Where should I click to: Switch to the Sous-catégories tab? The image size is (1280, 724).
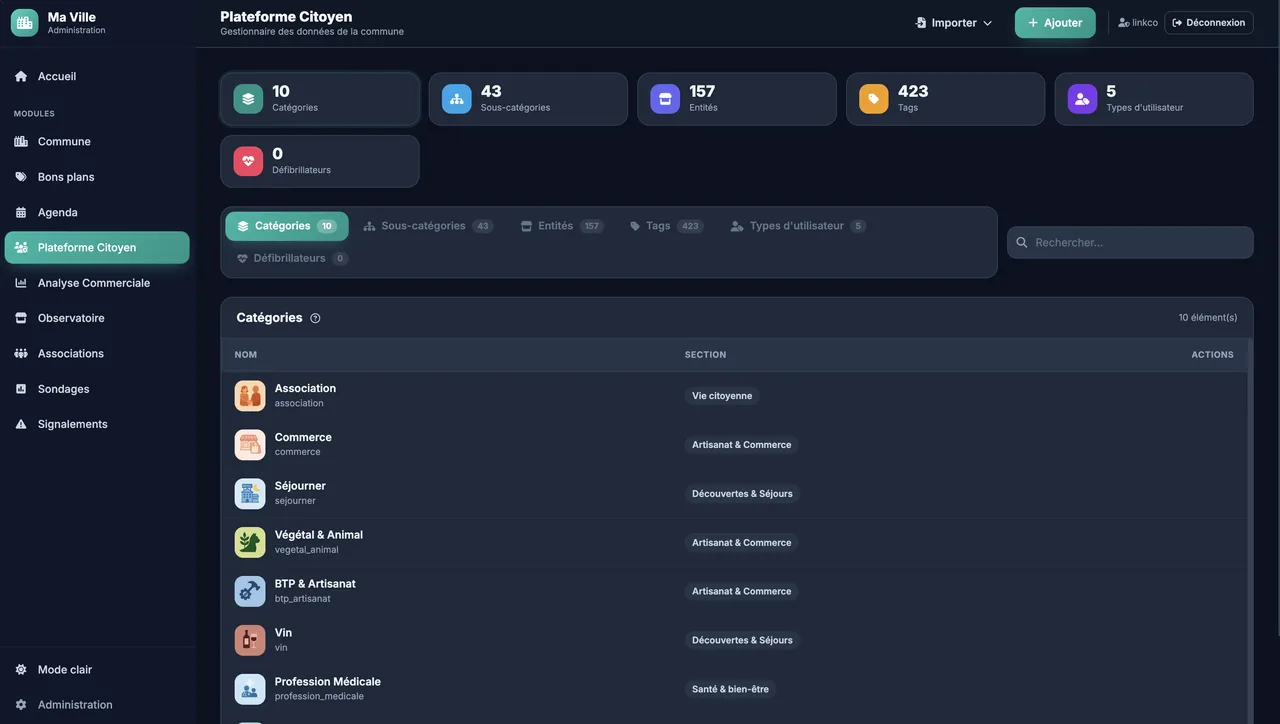(428, 226)
